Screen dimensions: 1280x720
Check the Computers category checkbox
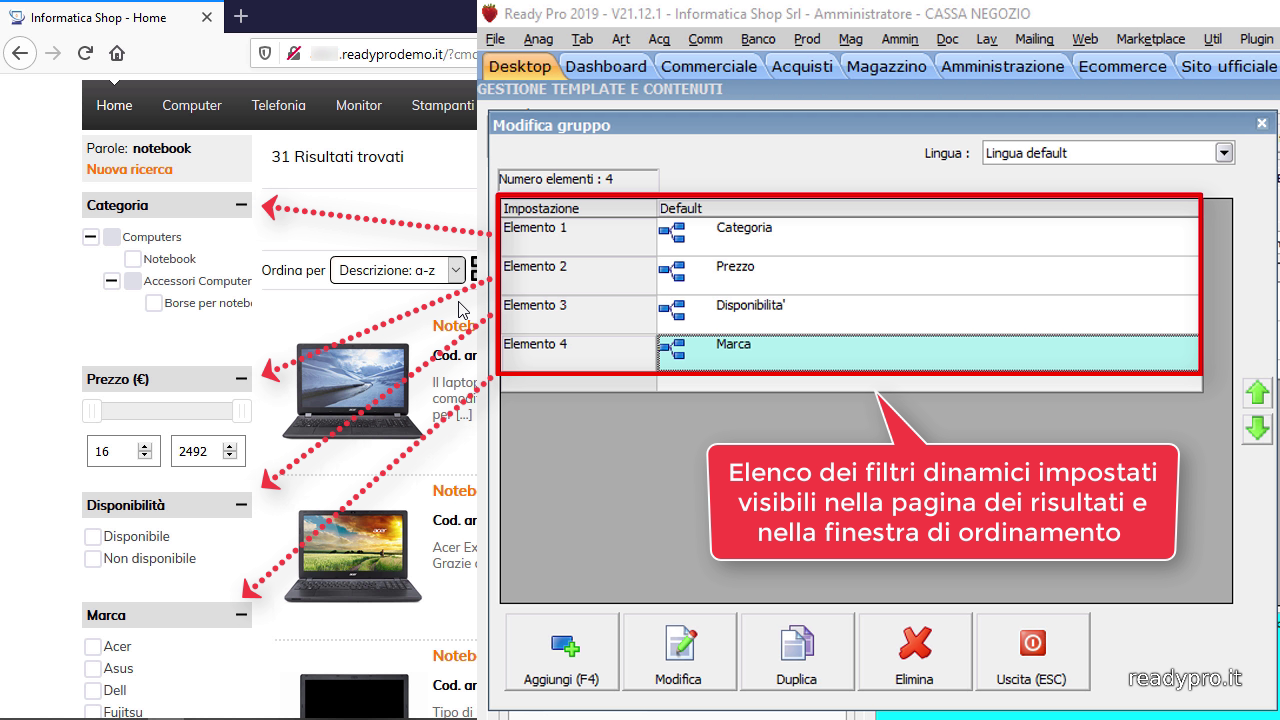pos(112,237)
